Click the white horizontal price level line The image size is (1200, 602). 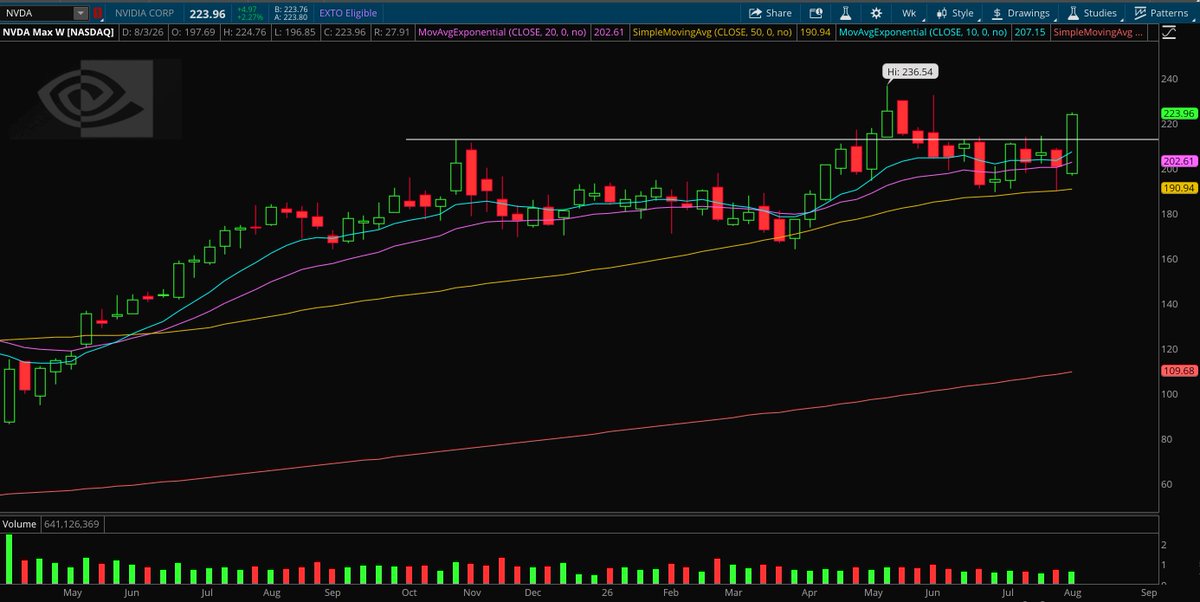point(780,139)
